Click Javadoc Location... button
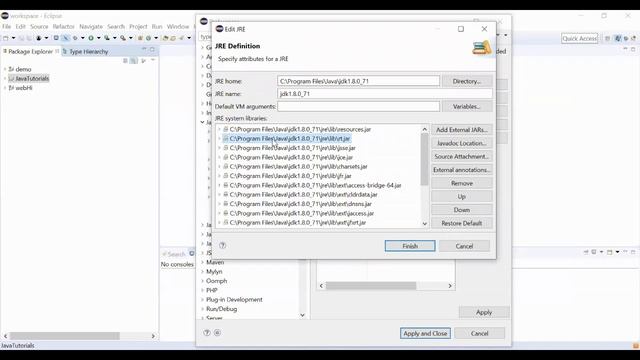 (462, 143)
